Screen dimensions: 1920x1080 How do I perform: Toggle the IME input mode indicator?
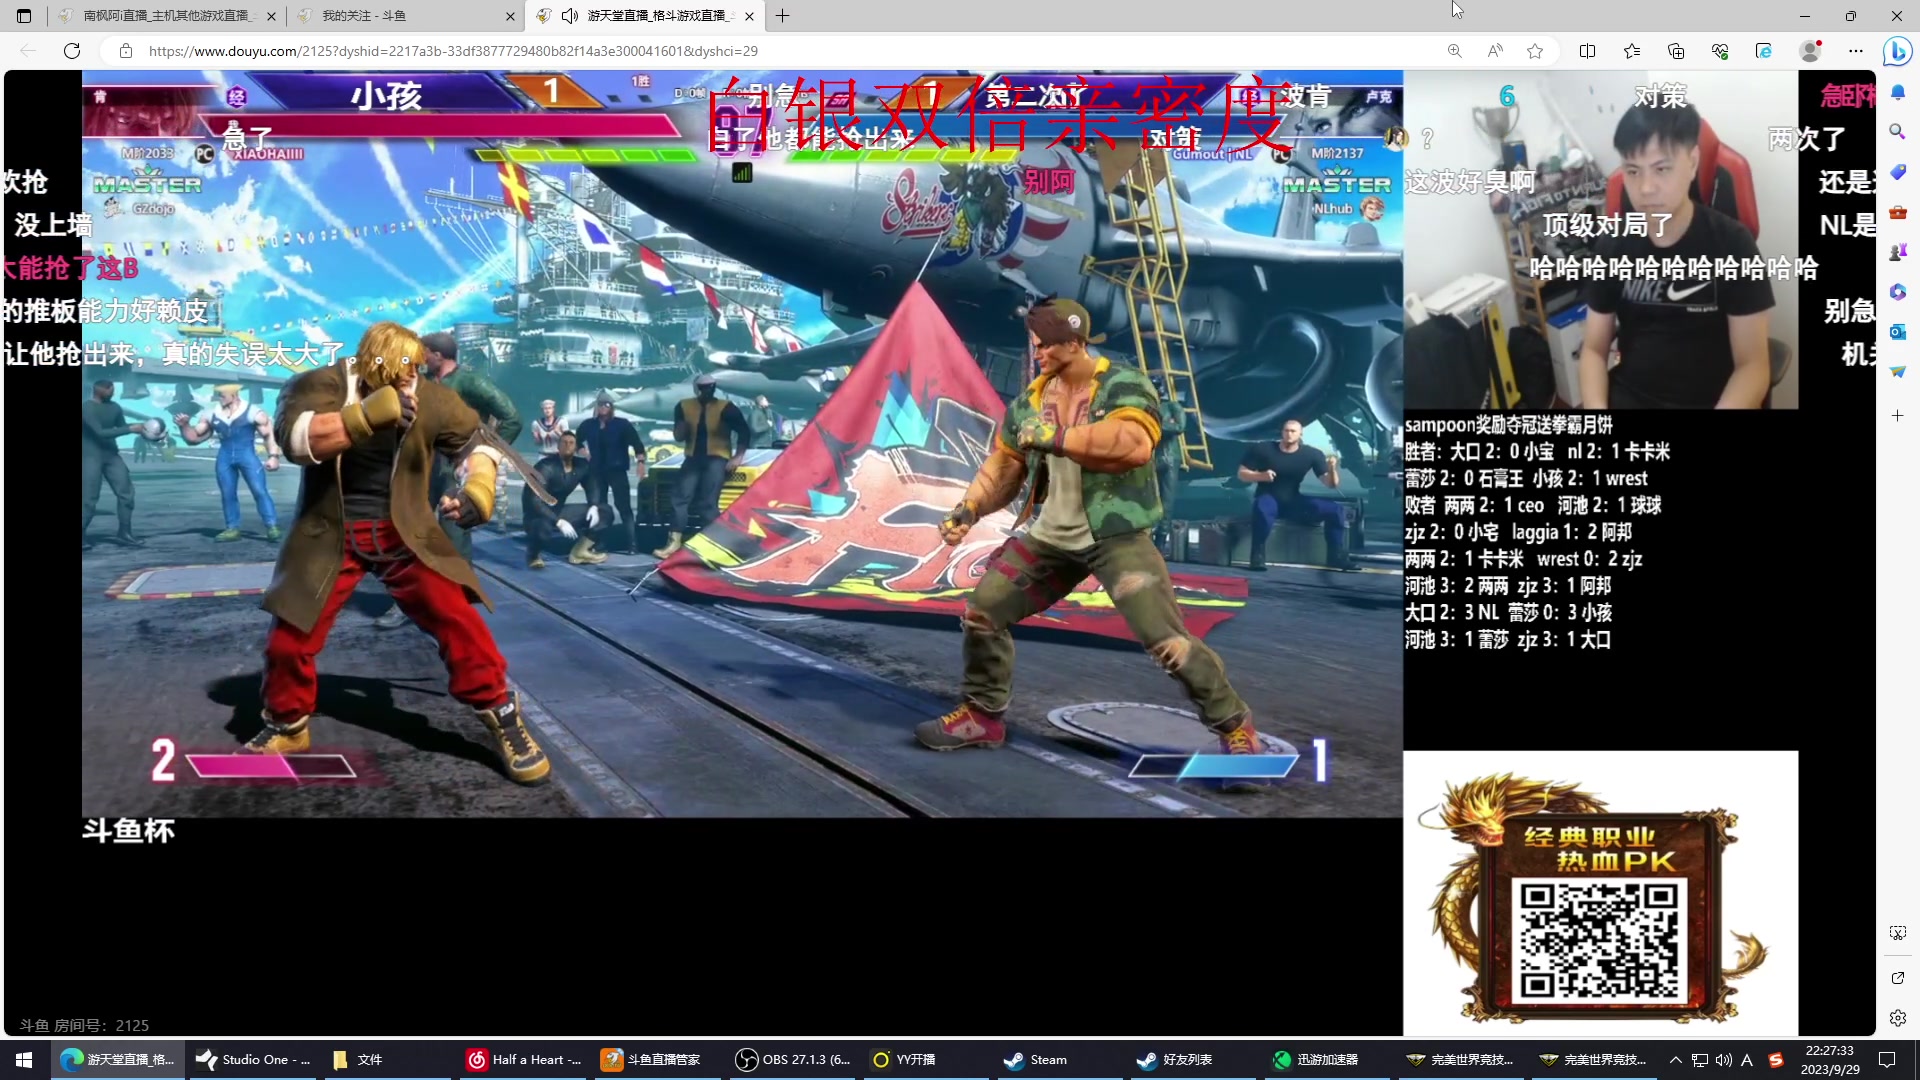(1747, 1060)
